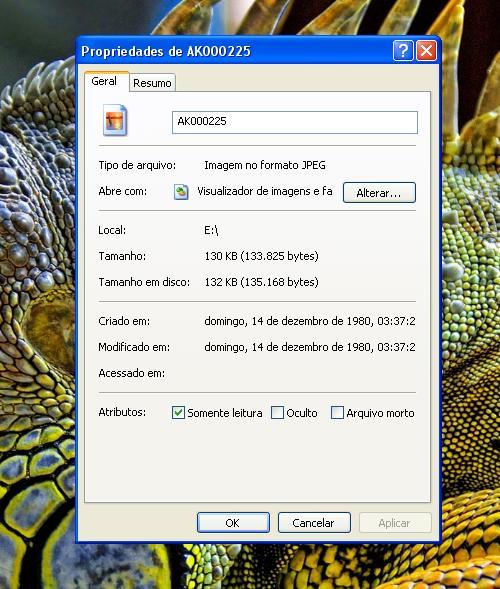
Task: Click the Imagem no formato JPEG text
Action: tap(265, 165)
